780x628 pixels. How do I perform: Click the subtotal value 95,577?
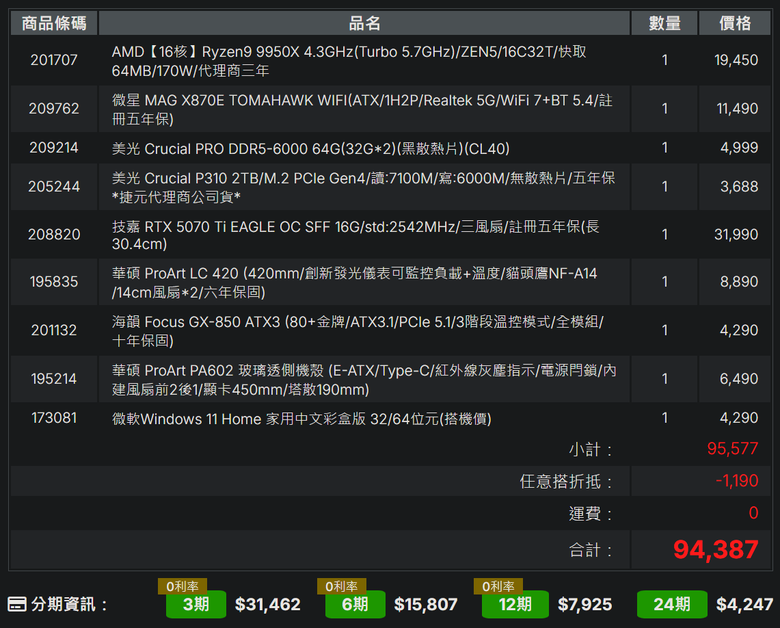(x=732, y=449)
